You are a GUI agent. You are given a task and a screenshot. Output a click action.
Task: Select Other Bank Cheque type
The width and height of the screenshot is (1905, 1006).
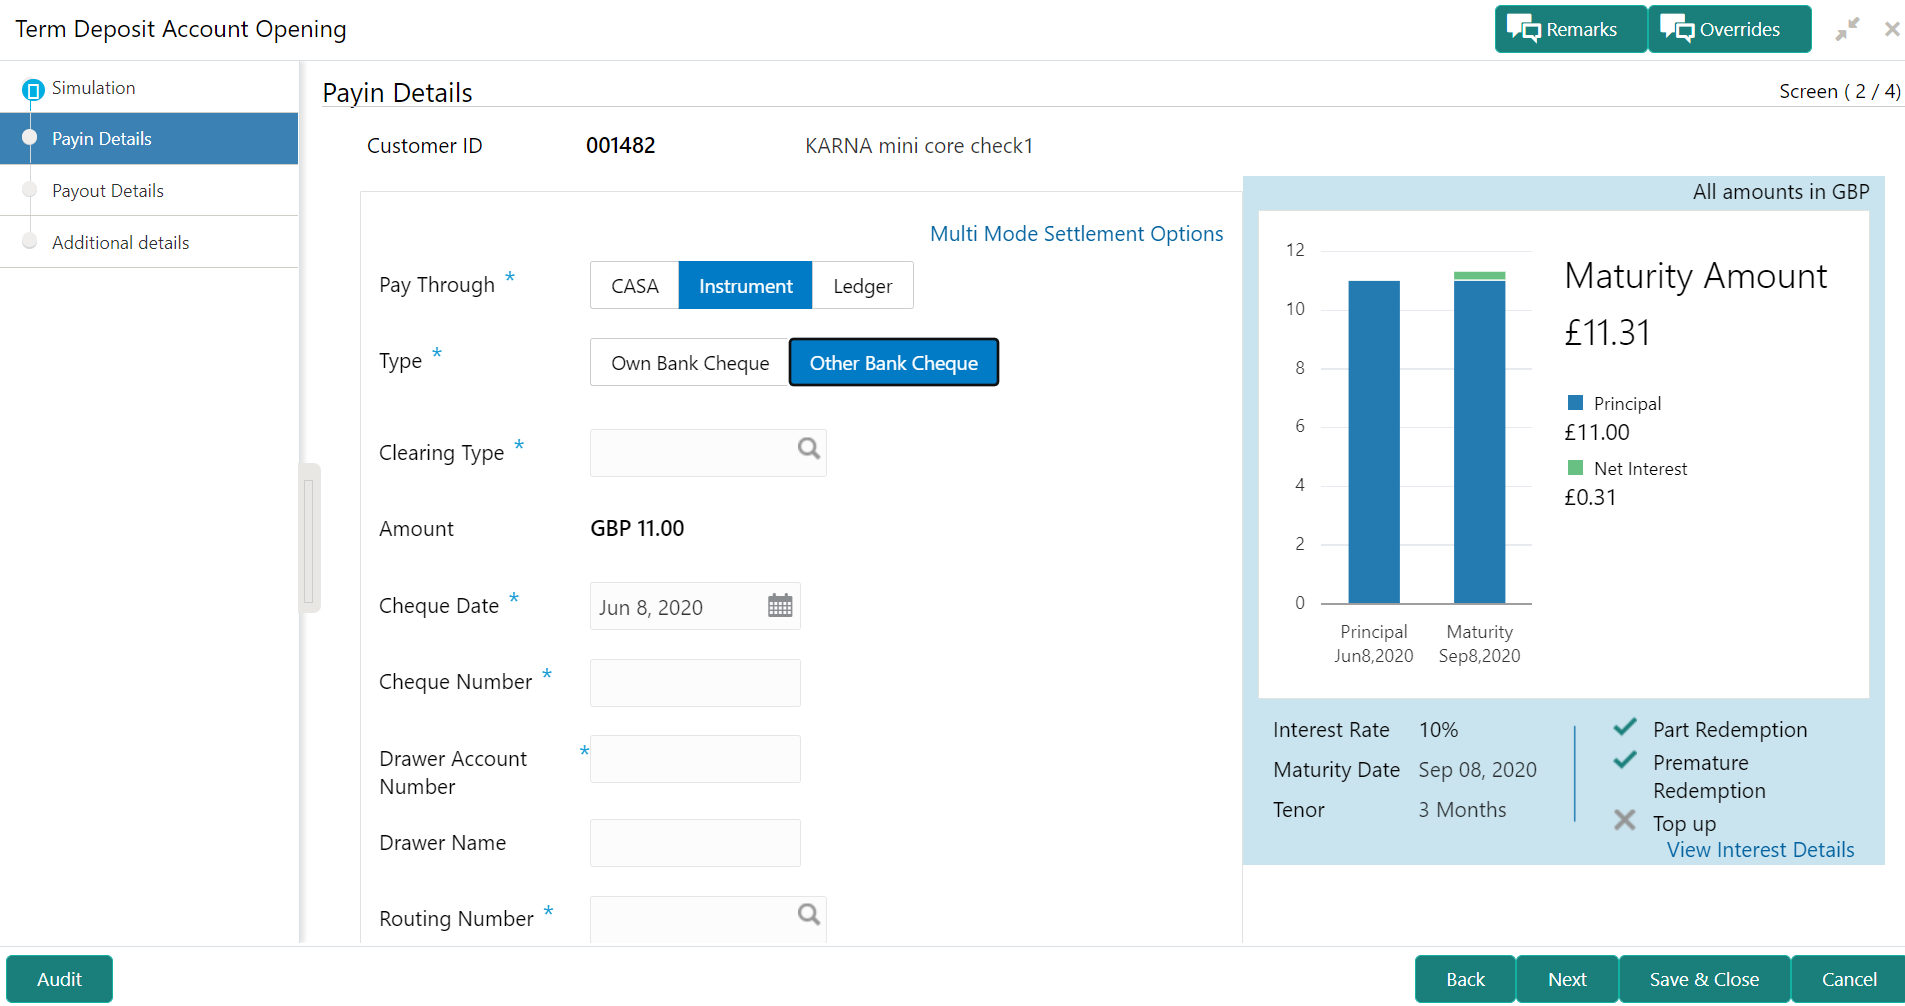pyautogui.click(x=894, y=363)
